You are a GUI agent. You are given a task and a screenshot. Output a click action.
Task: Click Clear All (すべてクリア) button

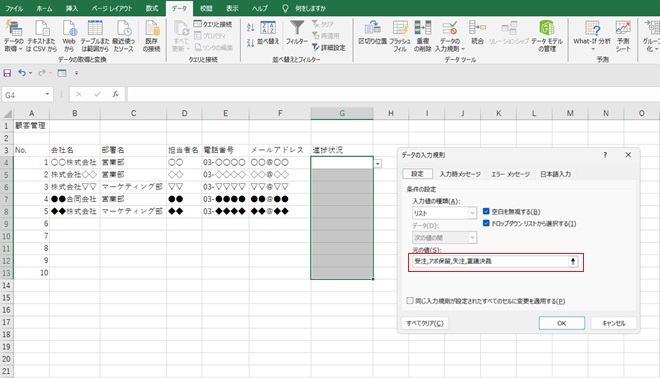point(425,323)
